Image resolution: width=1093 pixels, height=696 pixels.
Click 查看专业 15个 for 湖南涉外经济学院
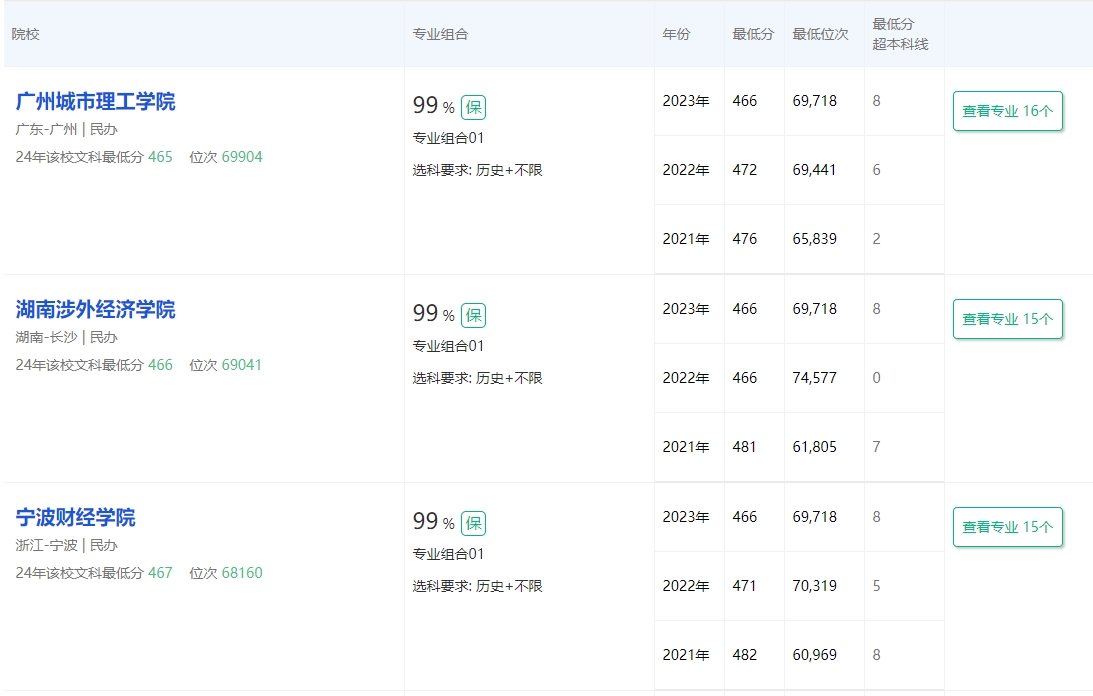pos(1007,319)
